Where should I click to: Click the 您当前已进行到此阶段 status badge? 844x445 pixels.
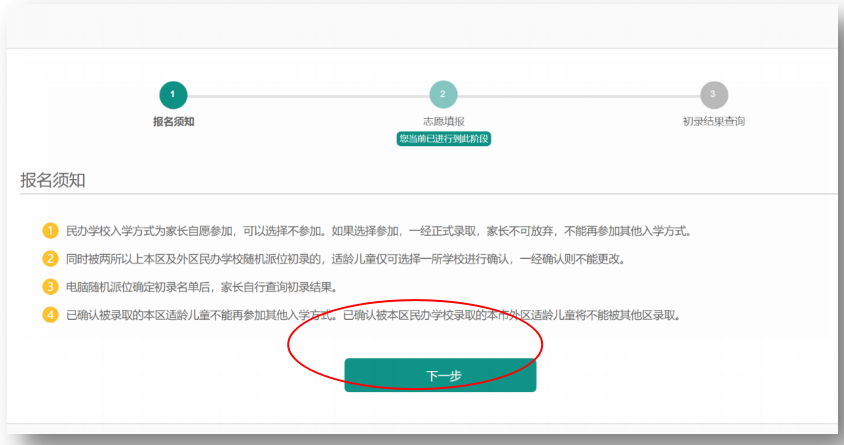[x=444, y=139]
